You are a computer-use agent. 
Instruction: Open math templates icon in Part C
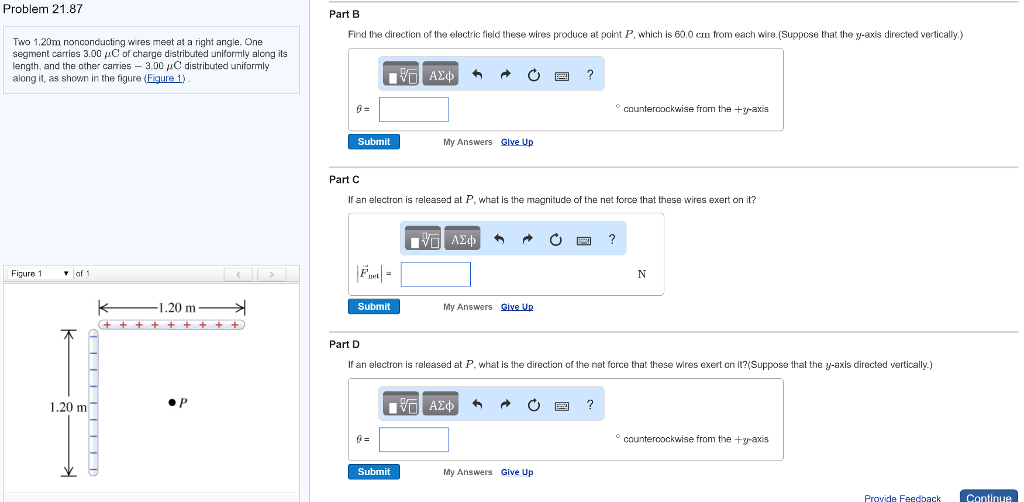coord(424,240)
